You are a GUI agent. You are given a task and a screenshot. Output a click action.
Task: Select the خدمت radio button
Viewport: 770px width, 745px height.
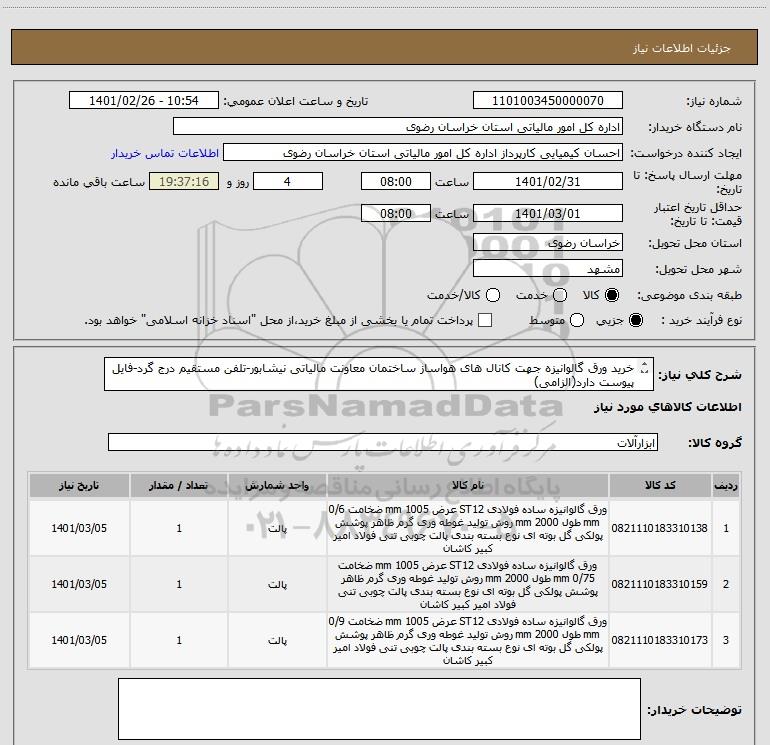point(560,295)
